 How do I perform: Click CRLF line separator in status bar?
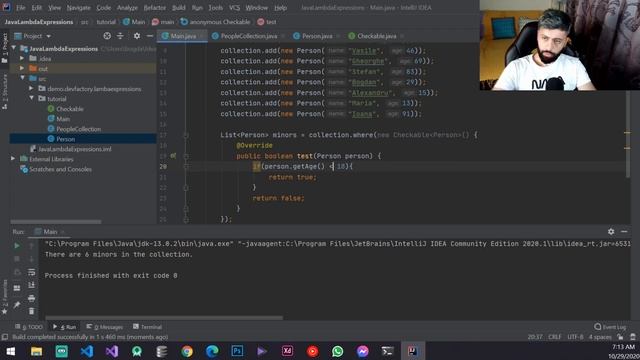555,337
